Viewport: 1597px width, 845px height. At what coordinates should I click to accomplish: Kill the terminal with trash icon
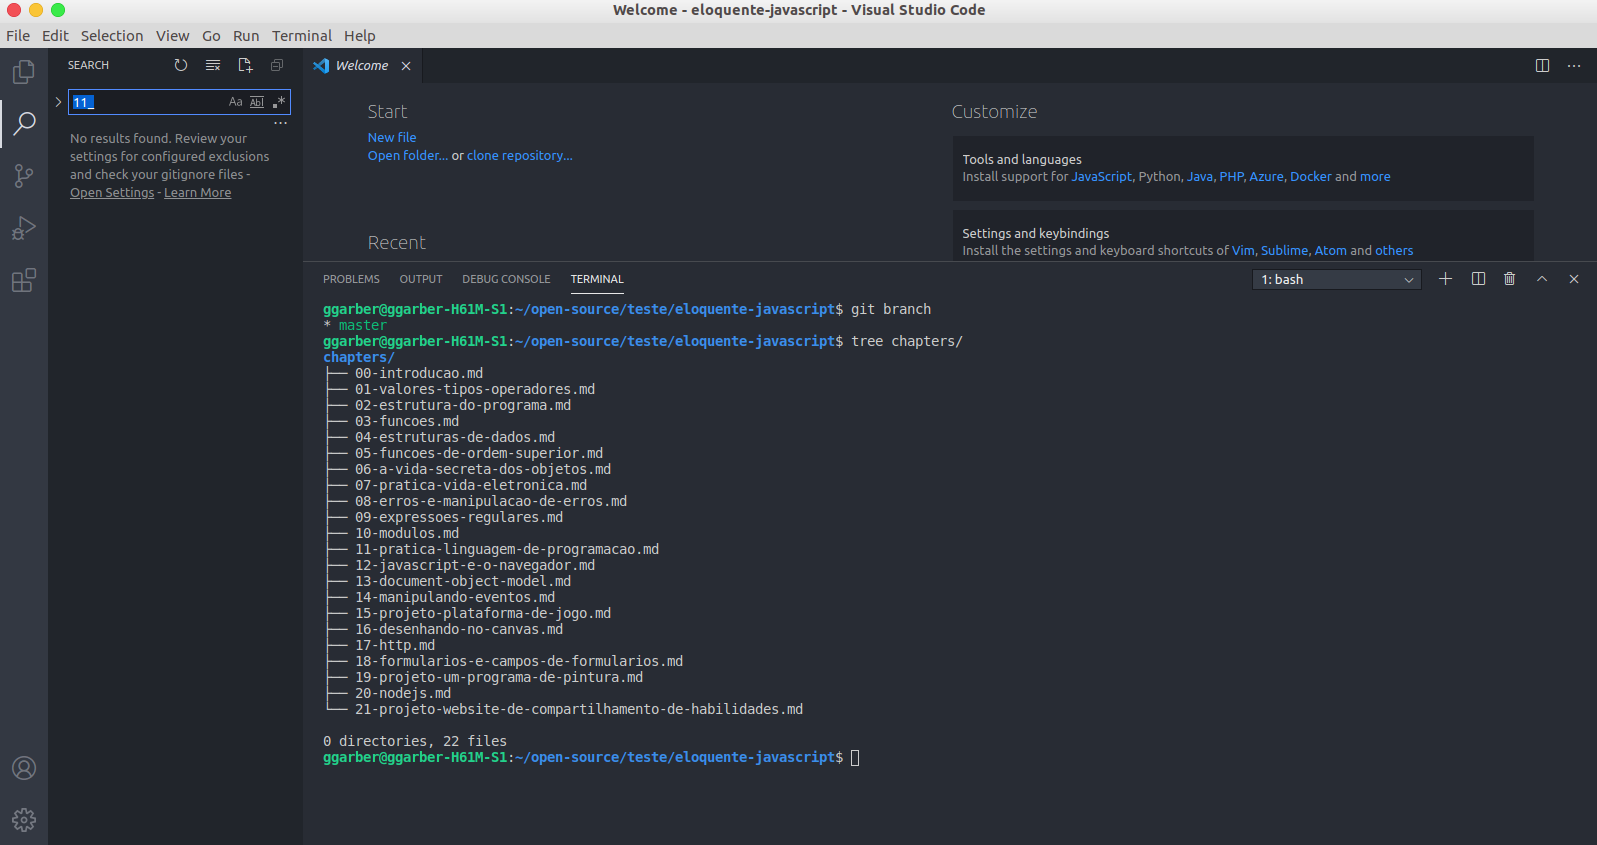pos(1510,279)
